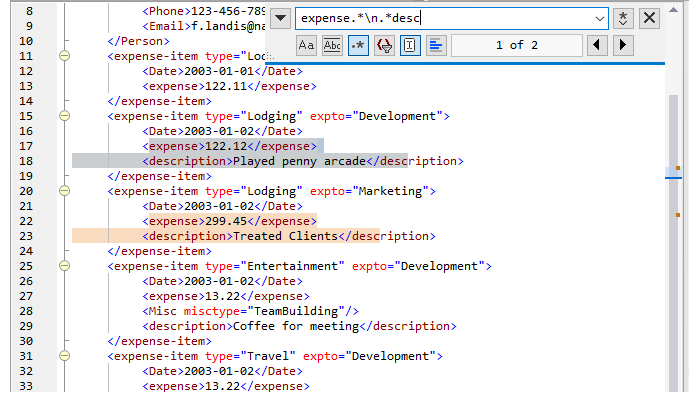Click the text cursor selection icon
This screenshot has height=400, width=700.
coord(411,45)
